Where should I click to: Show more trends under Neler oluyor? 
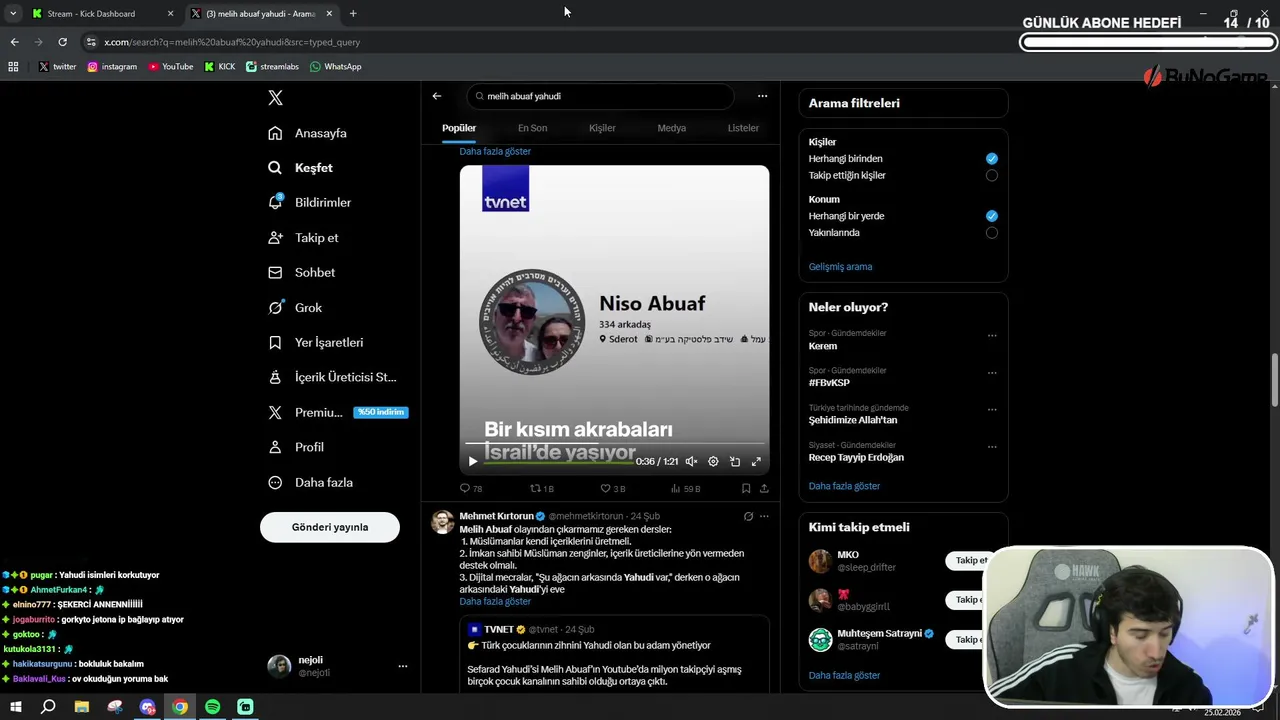[x=844, y=486]
